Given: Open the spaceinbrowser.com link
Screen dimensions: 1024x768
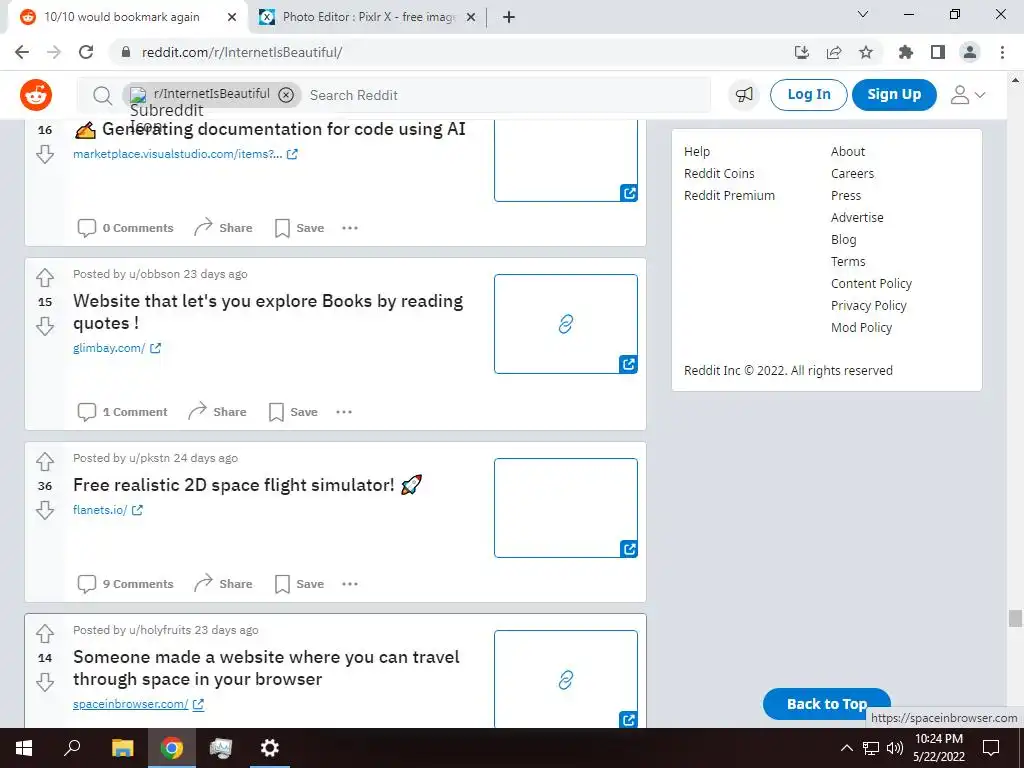Looking at the screenshot, I should pos(138,704).
